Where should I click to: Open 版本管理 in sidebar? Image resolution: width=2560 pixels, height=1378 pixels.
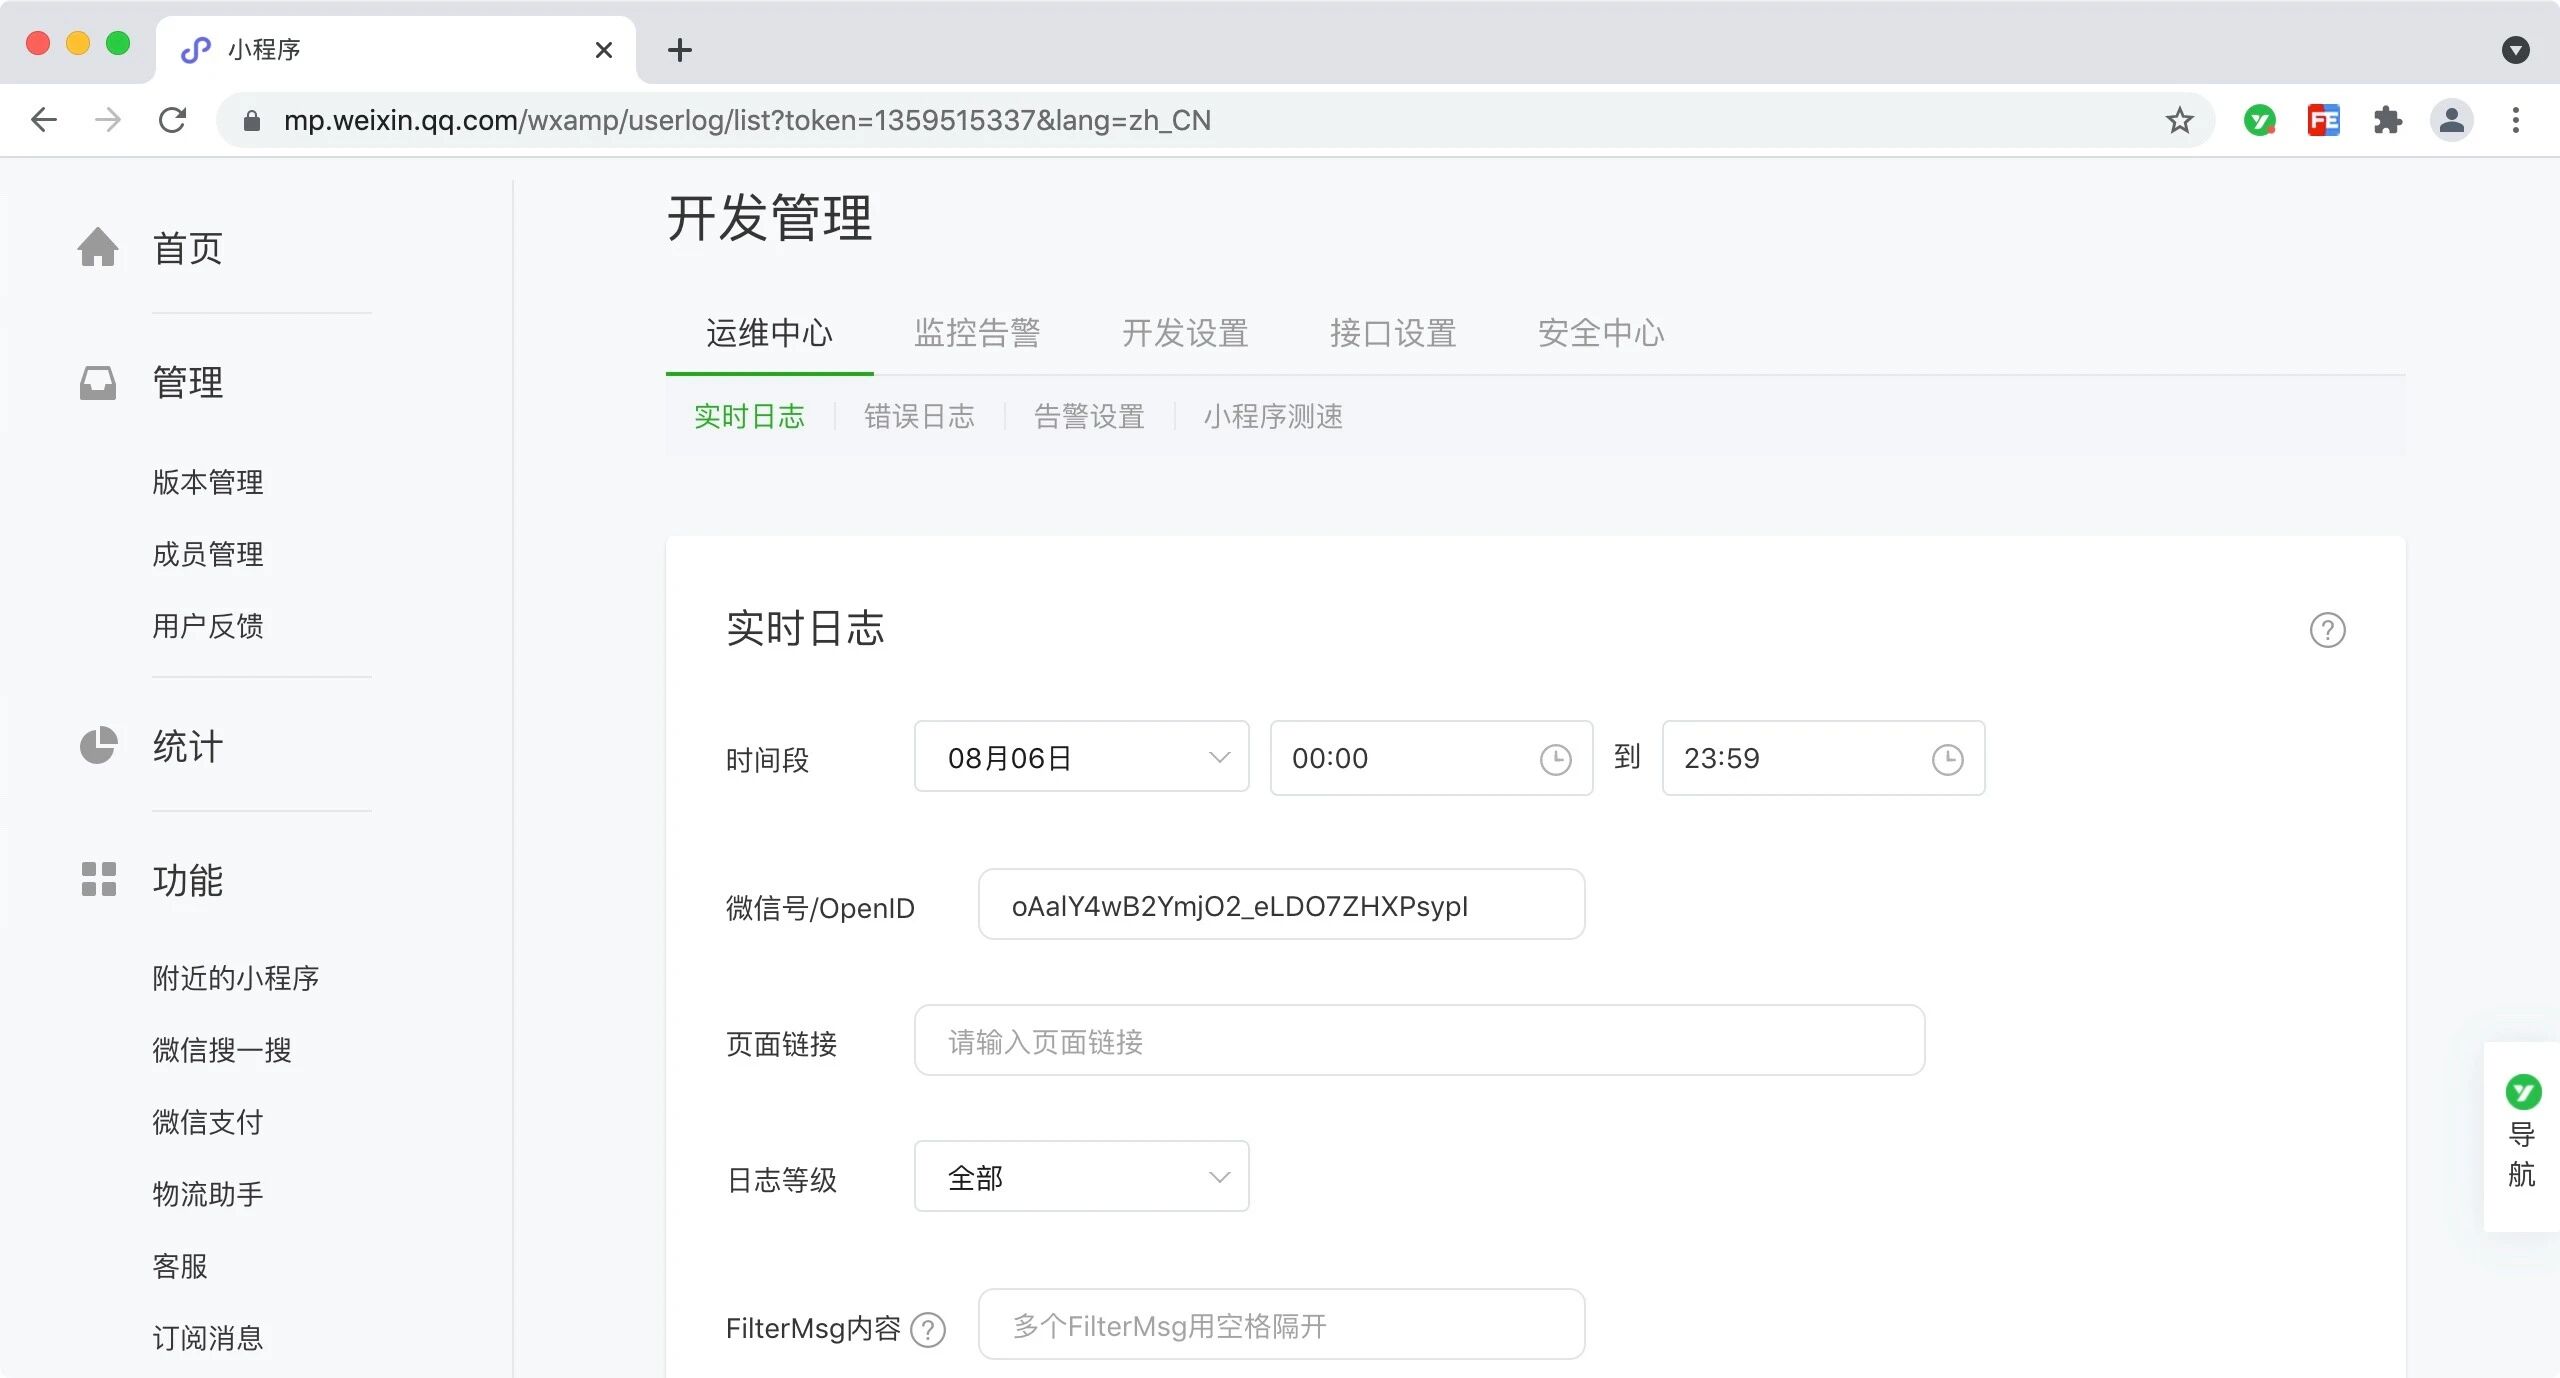pyautogui.click(x=208, y=482)
